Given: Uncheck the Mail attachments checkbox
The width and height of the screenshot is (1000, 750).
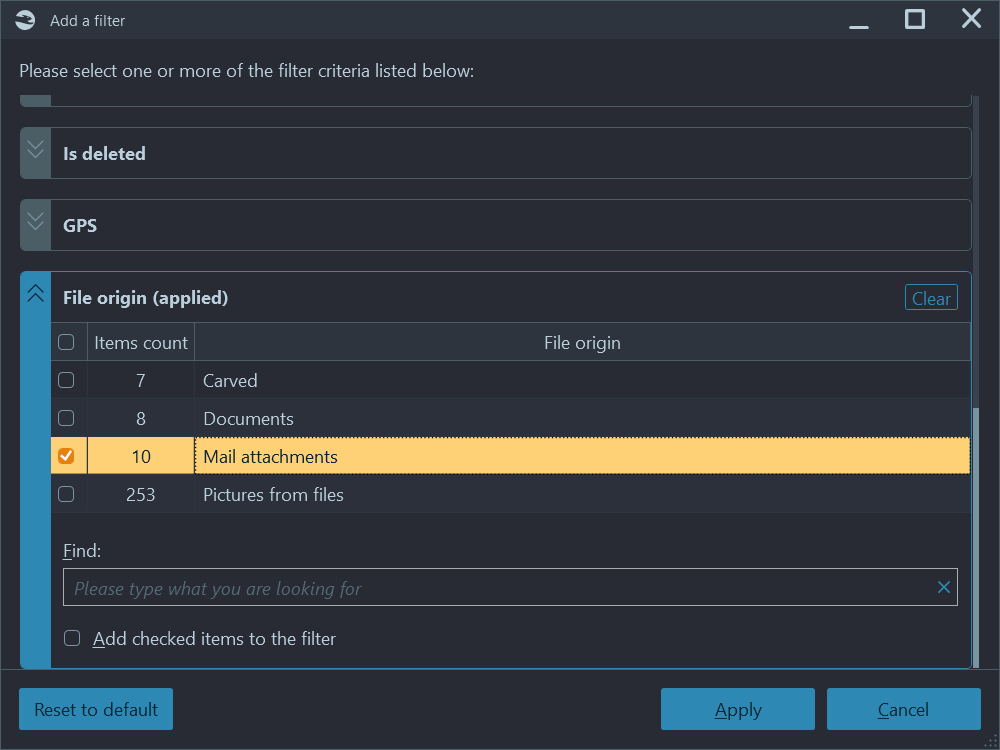Looking at the screenshot, I should [x=66, y=456].
